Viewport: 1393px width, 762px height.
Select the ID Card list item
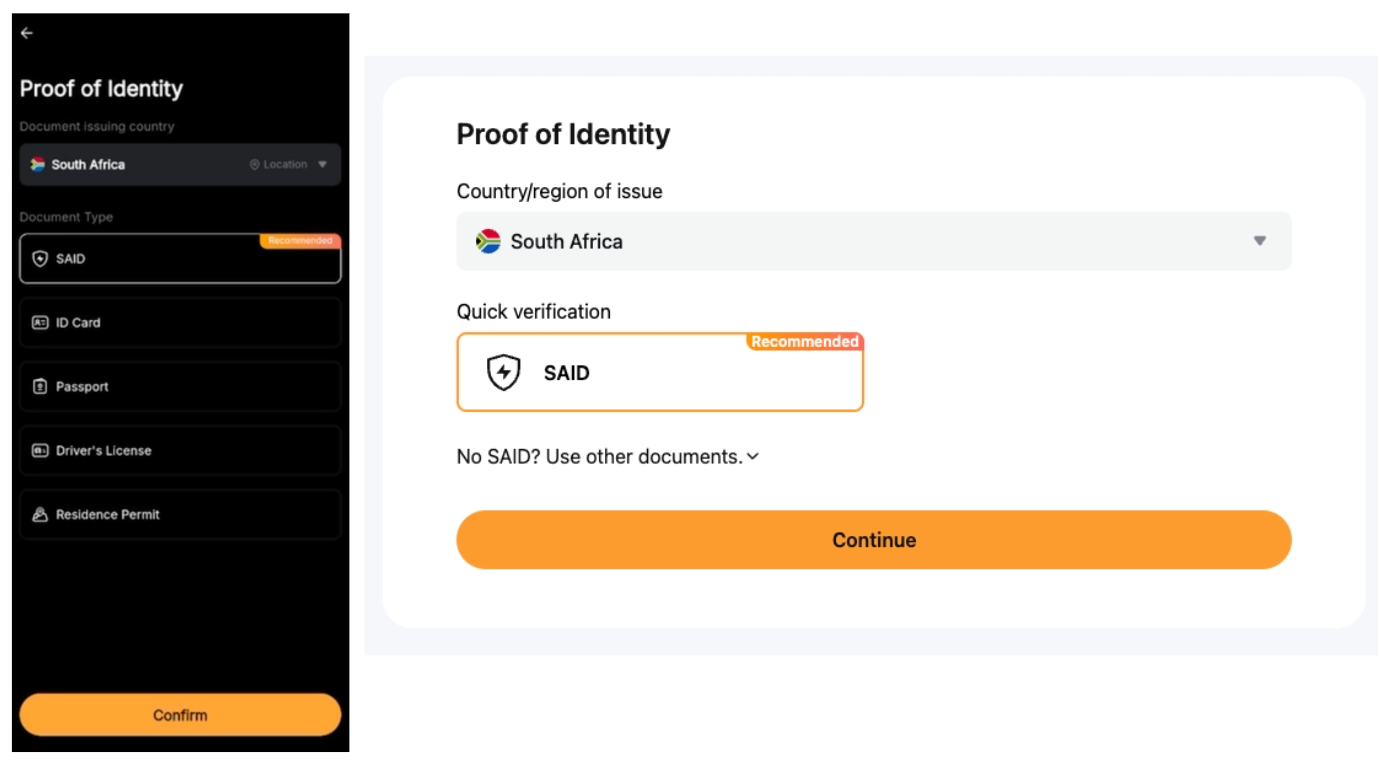[180, 323]
